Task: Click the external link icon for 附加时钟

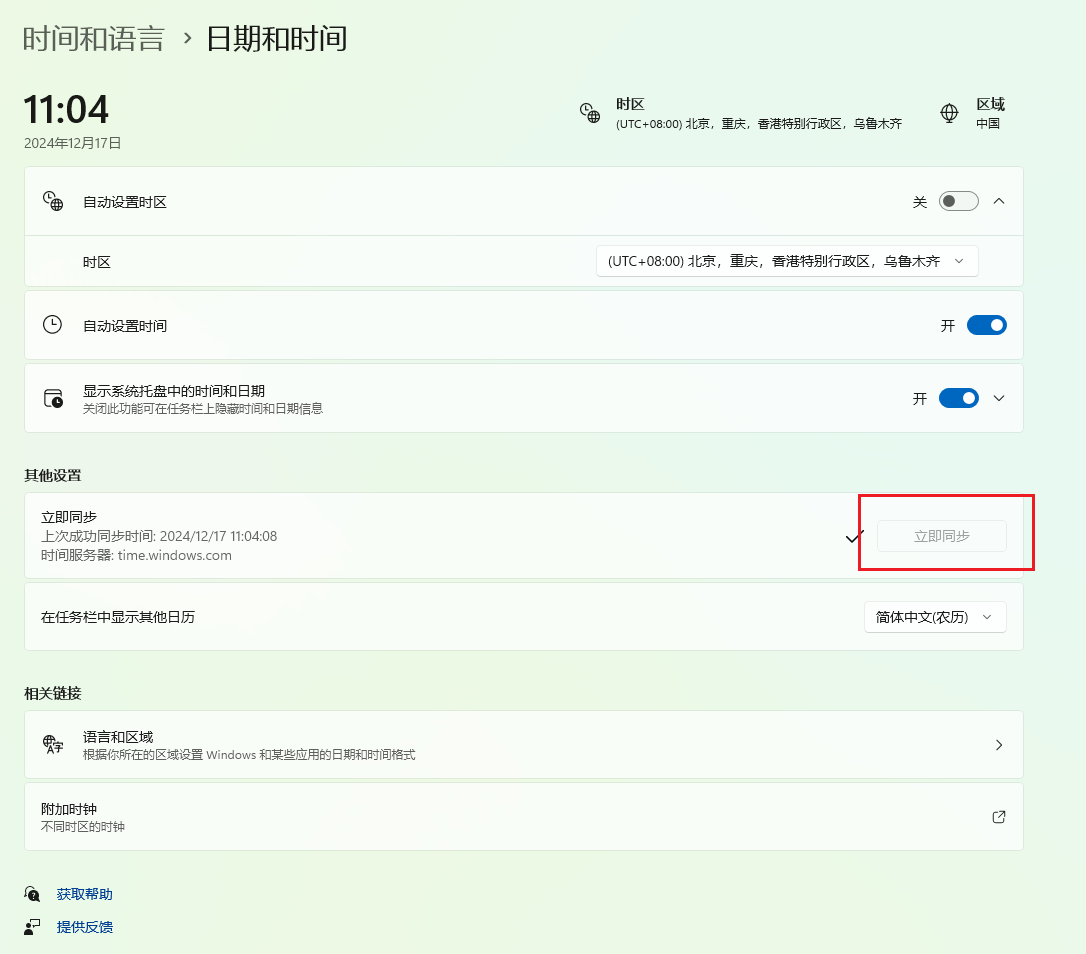Action: tap(998, 817)
